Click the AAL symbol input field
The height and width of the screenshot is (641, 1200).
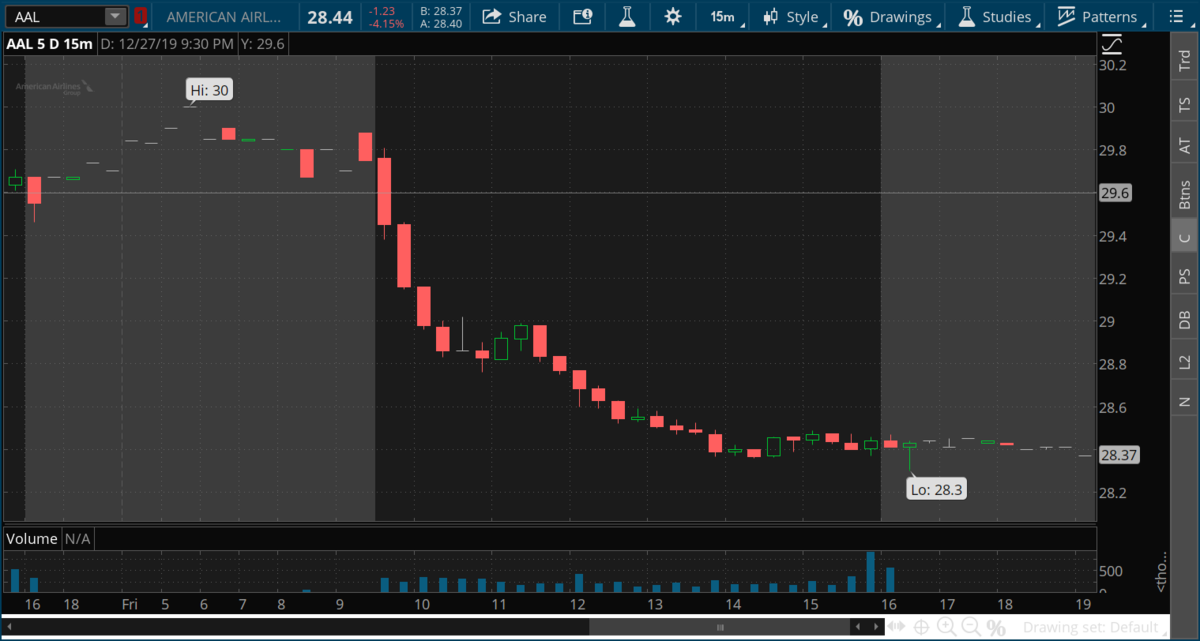coord(56,16)
